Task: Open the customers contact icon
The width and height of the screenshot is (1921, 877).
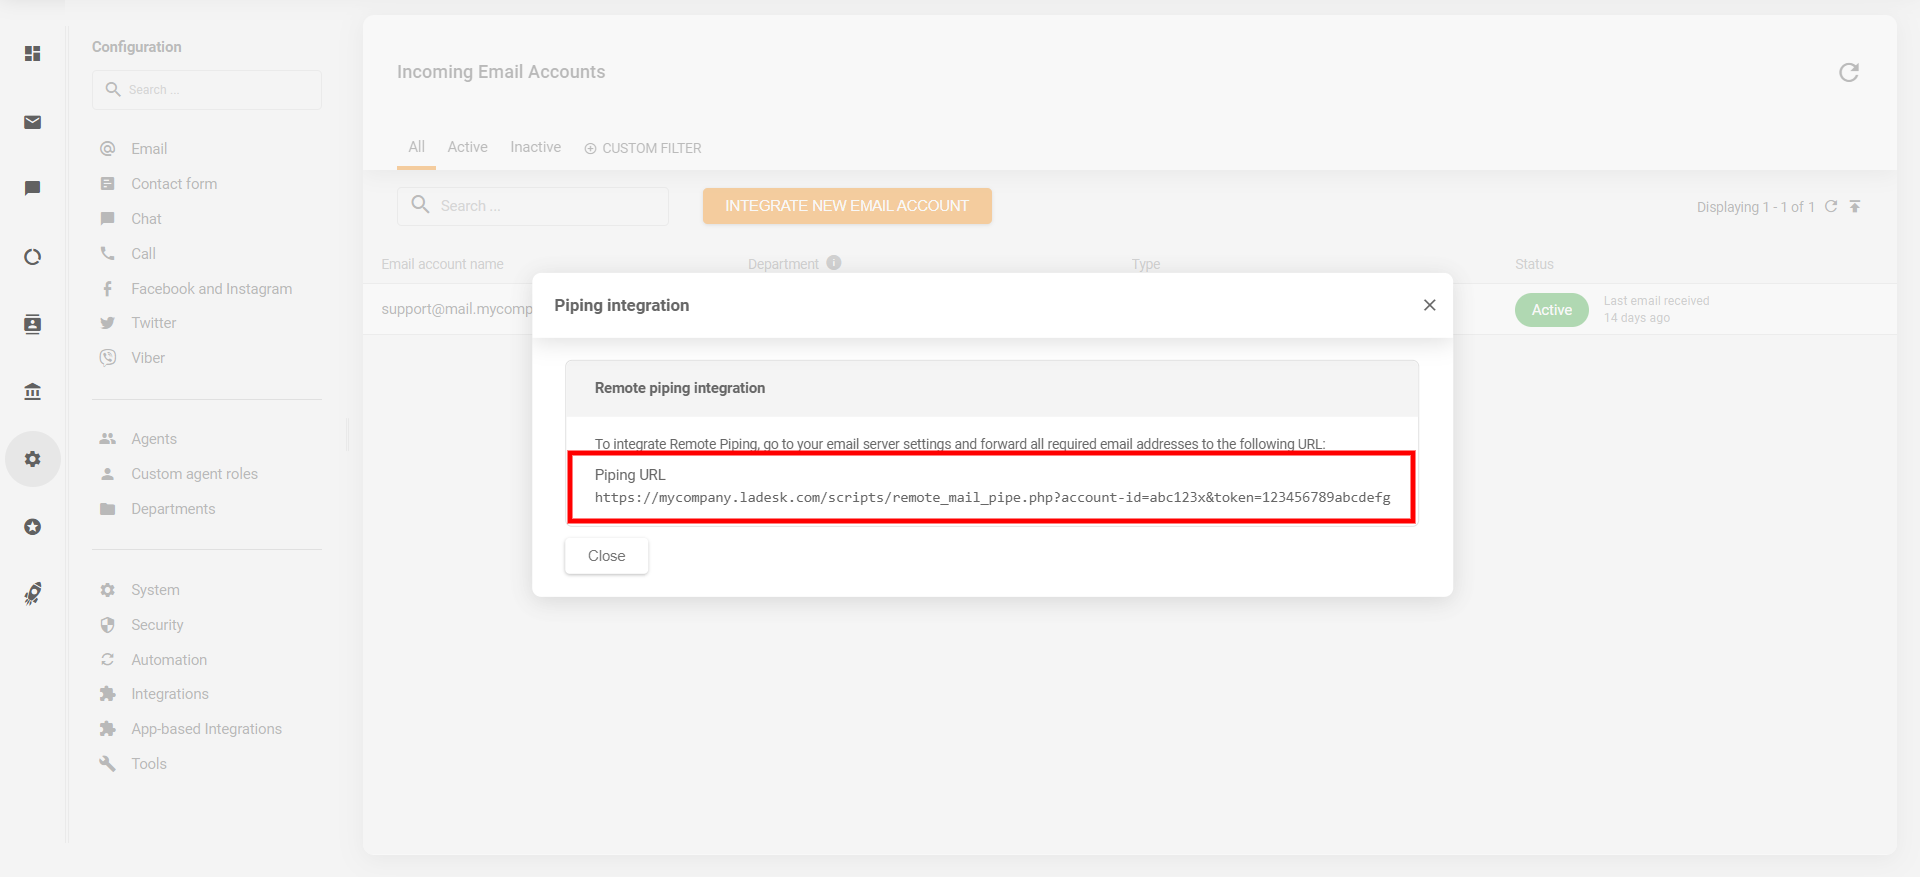Action: 33,324
